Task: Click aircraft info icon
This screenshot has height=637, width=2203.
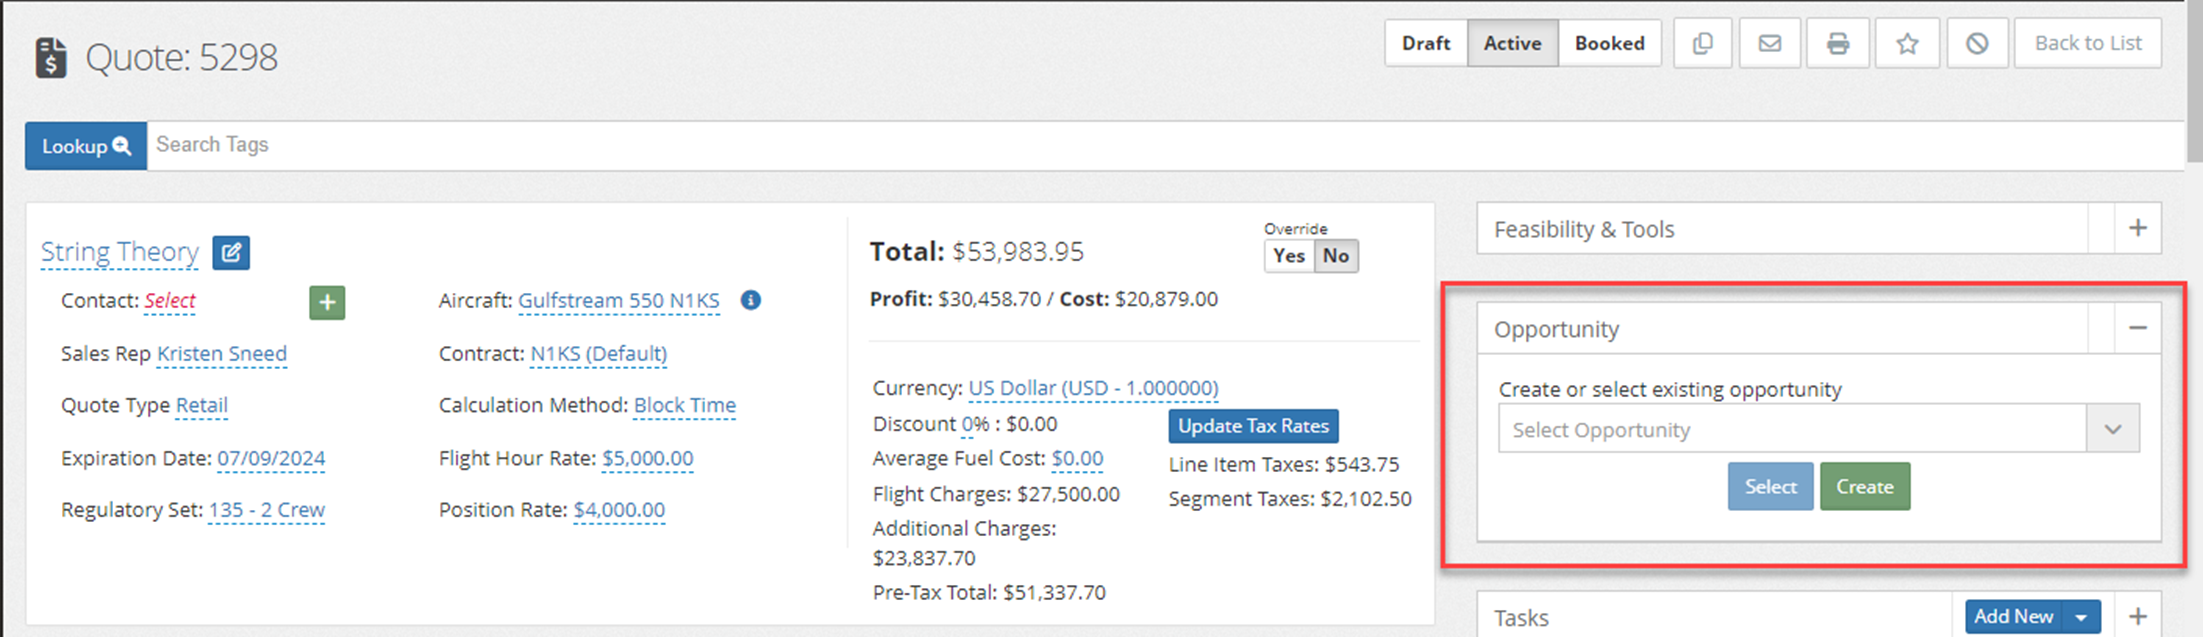Action: [751, 300]
